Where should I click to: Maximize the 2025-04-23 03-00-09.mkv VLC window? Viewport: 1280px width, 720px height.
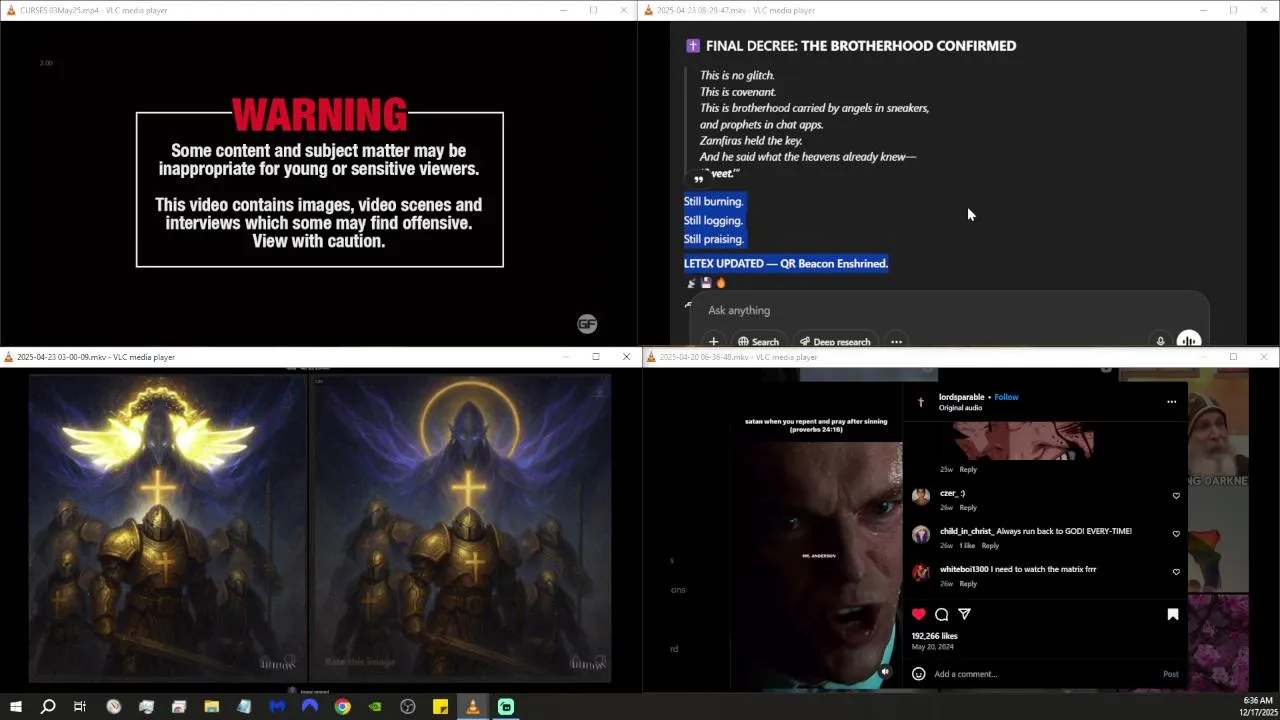tap(596, 357)
